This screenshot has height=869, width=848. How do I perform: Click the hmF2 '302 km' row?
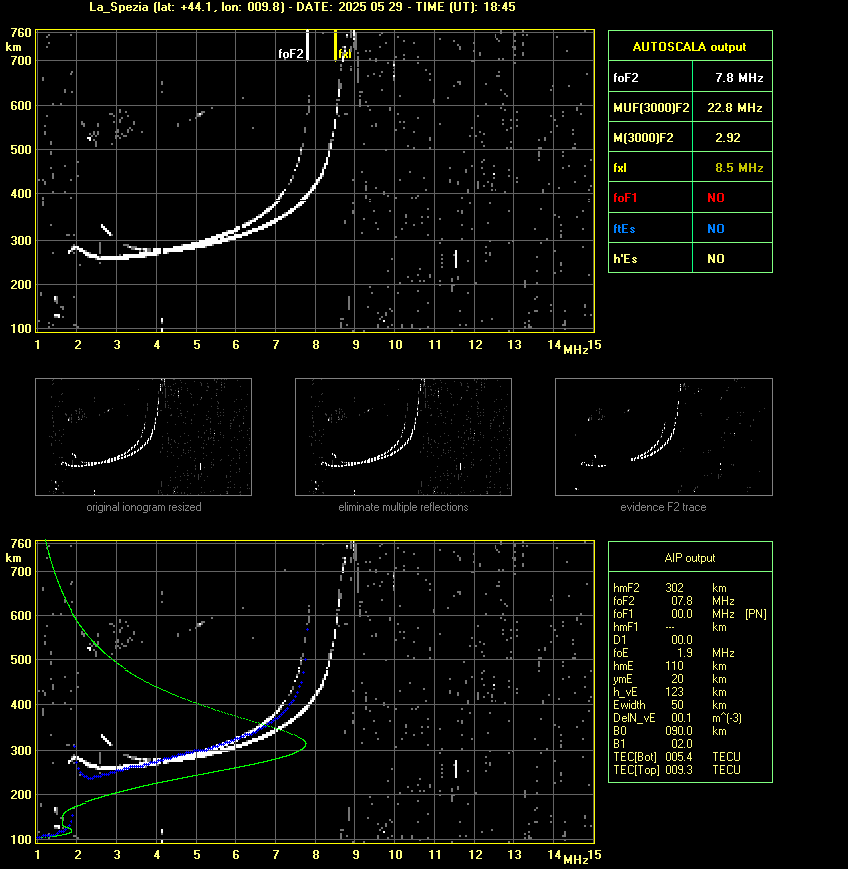pos(670,588)
